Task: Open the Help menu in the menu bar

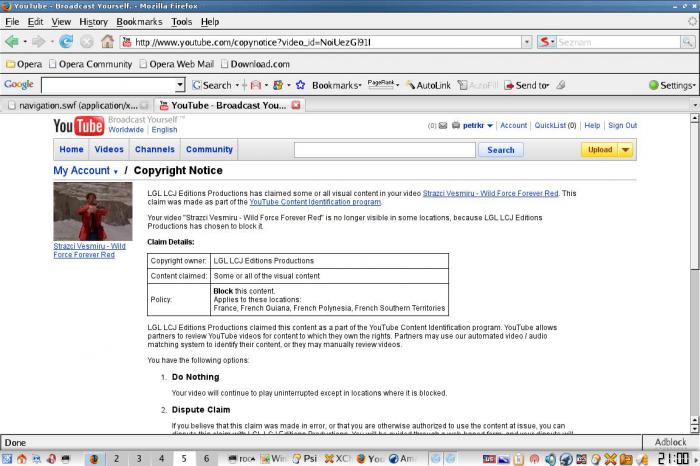Action: click(210, 22)
